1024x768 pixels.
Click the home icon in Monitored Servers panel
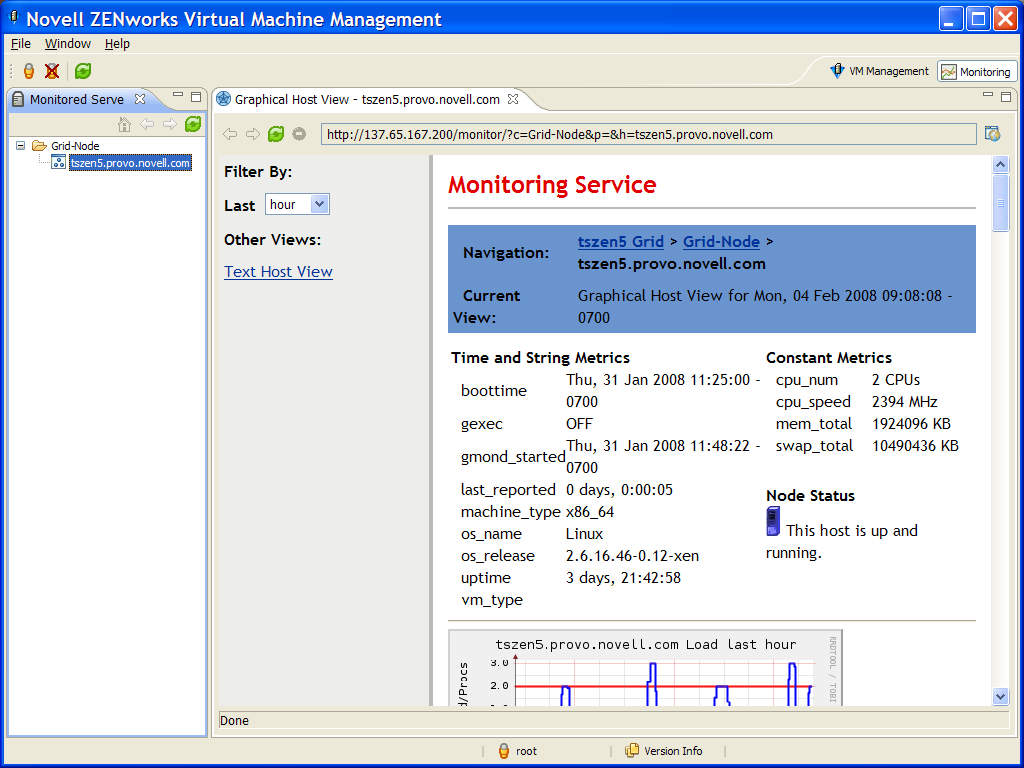(x=125, y=124)
